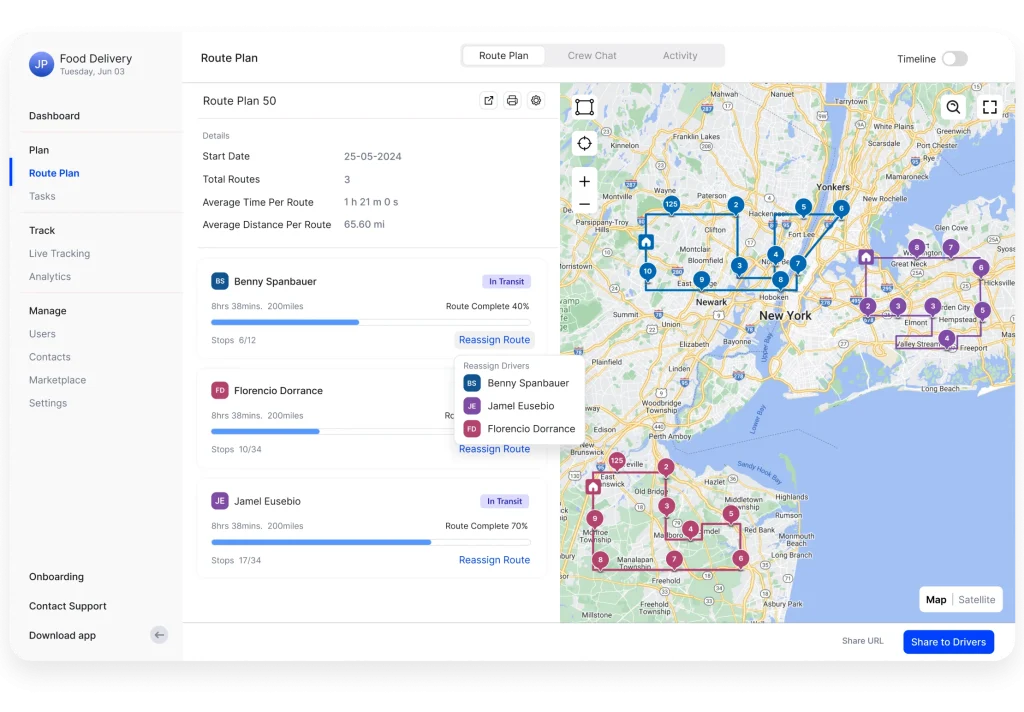Select blue stop marker 10
Image resolution: width=1024 pixels, height=712 pixels.
pyautogui.click(x=647, y=271)
